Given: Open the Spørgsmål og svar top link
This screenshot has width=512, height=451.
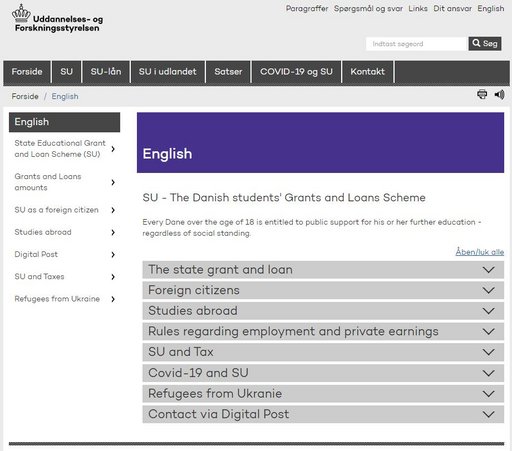Looking at the screenshot, I should click(x=368, y=9).
